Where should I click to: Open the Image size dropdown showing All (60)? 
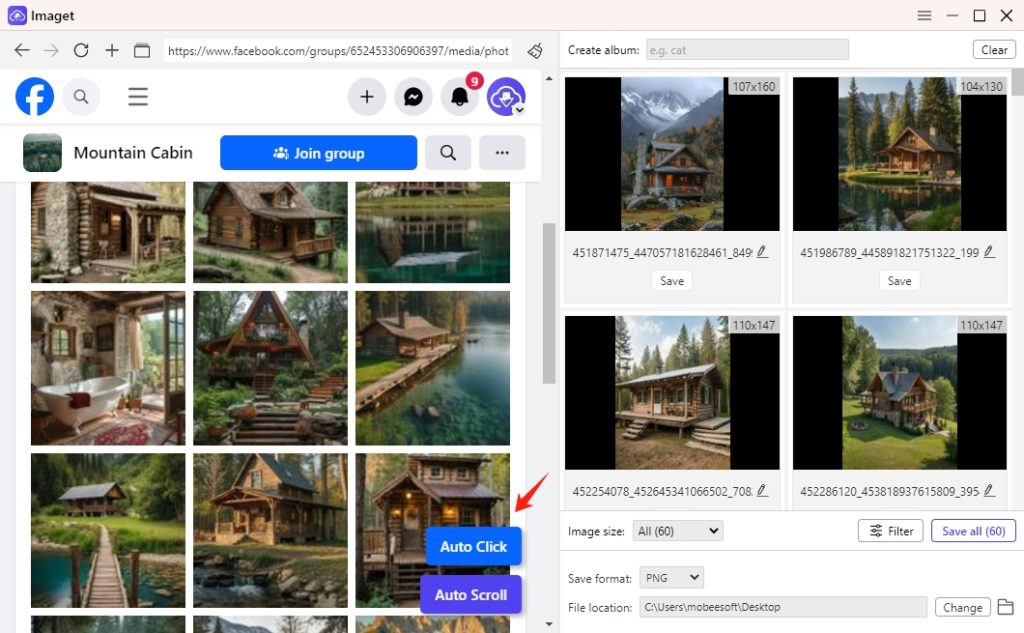[677, 530]
